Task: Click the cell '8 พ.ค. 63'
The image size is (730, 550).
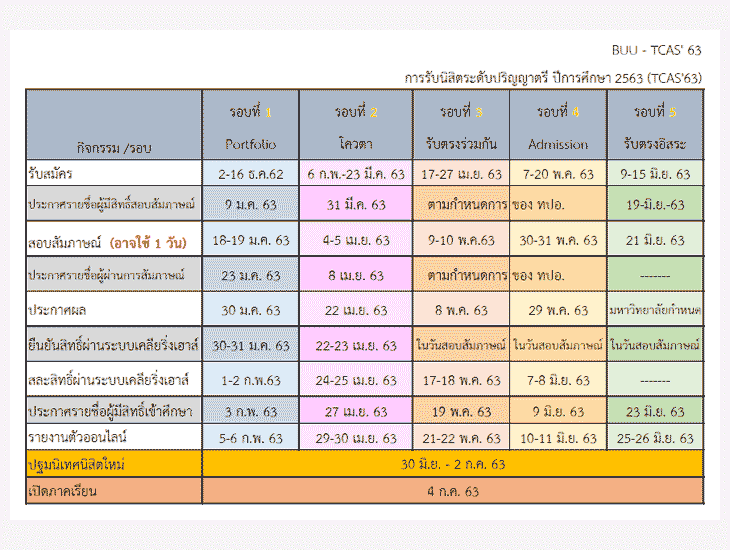Action: click(x=461, y=309)
